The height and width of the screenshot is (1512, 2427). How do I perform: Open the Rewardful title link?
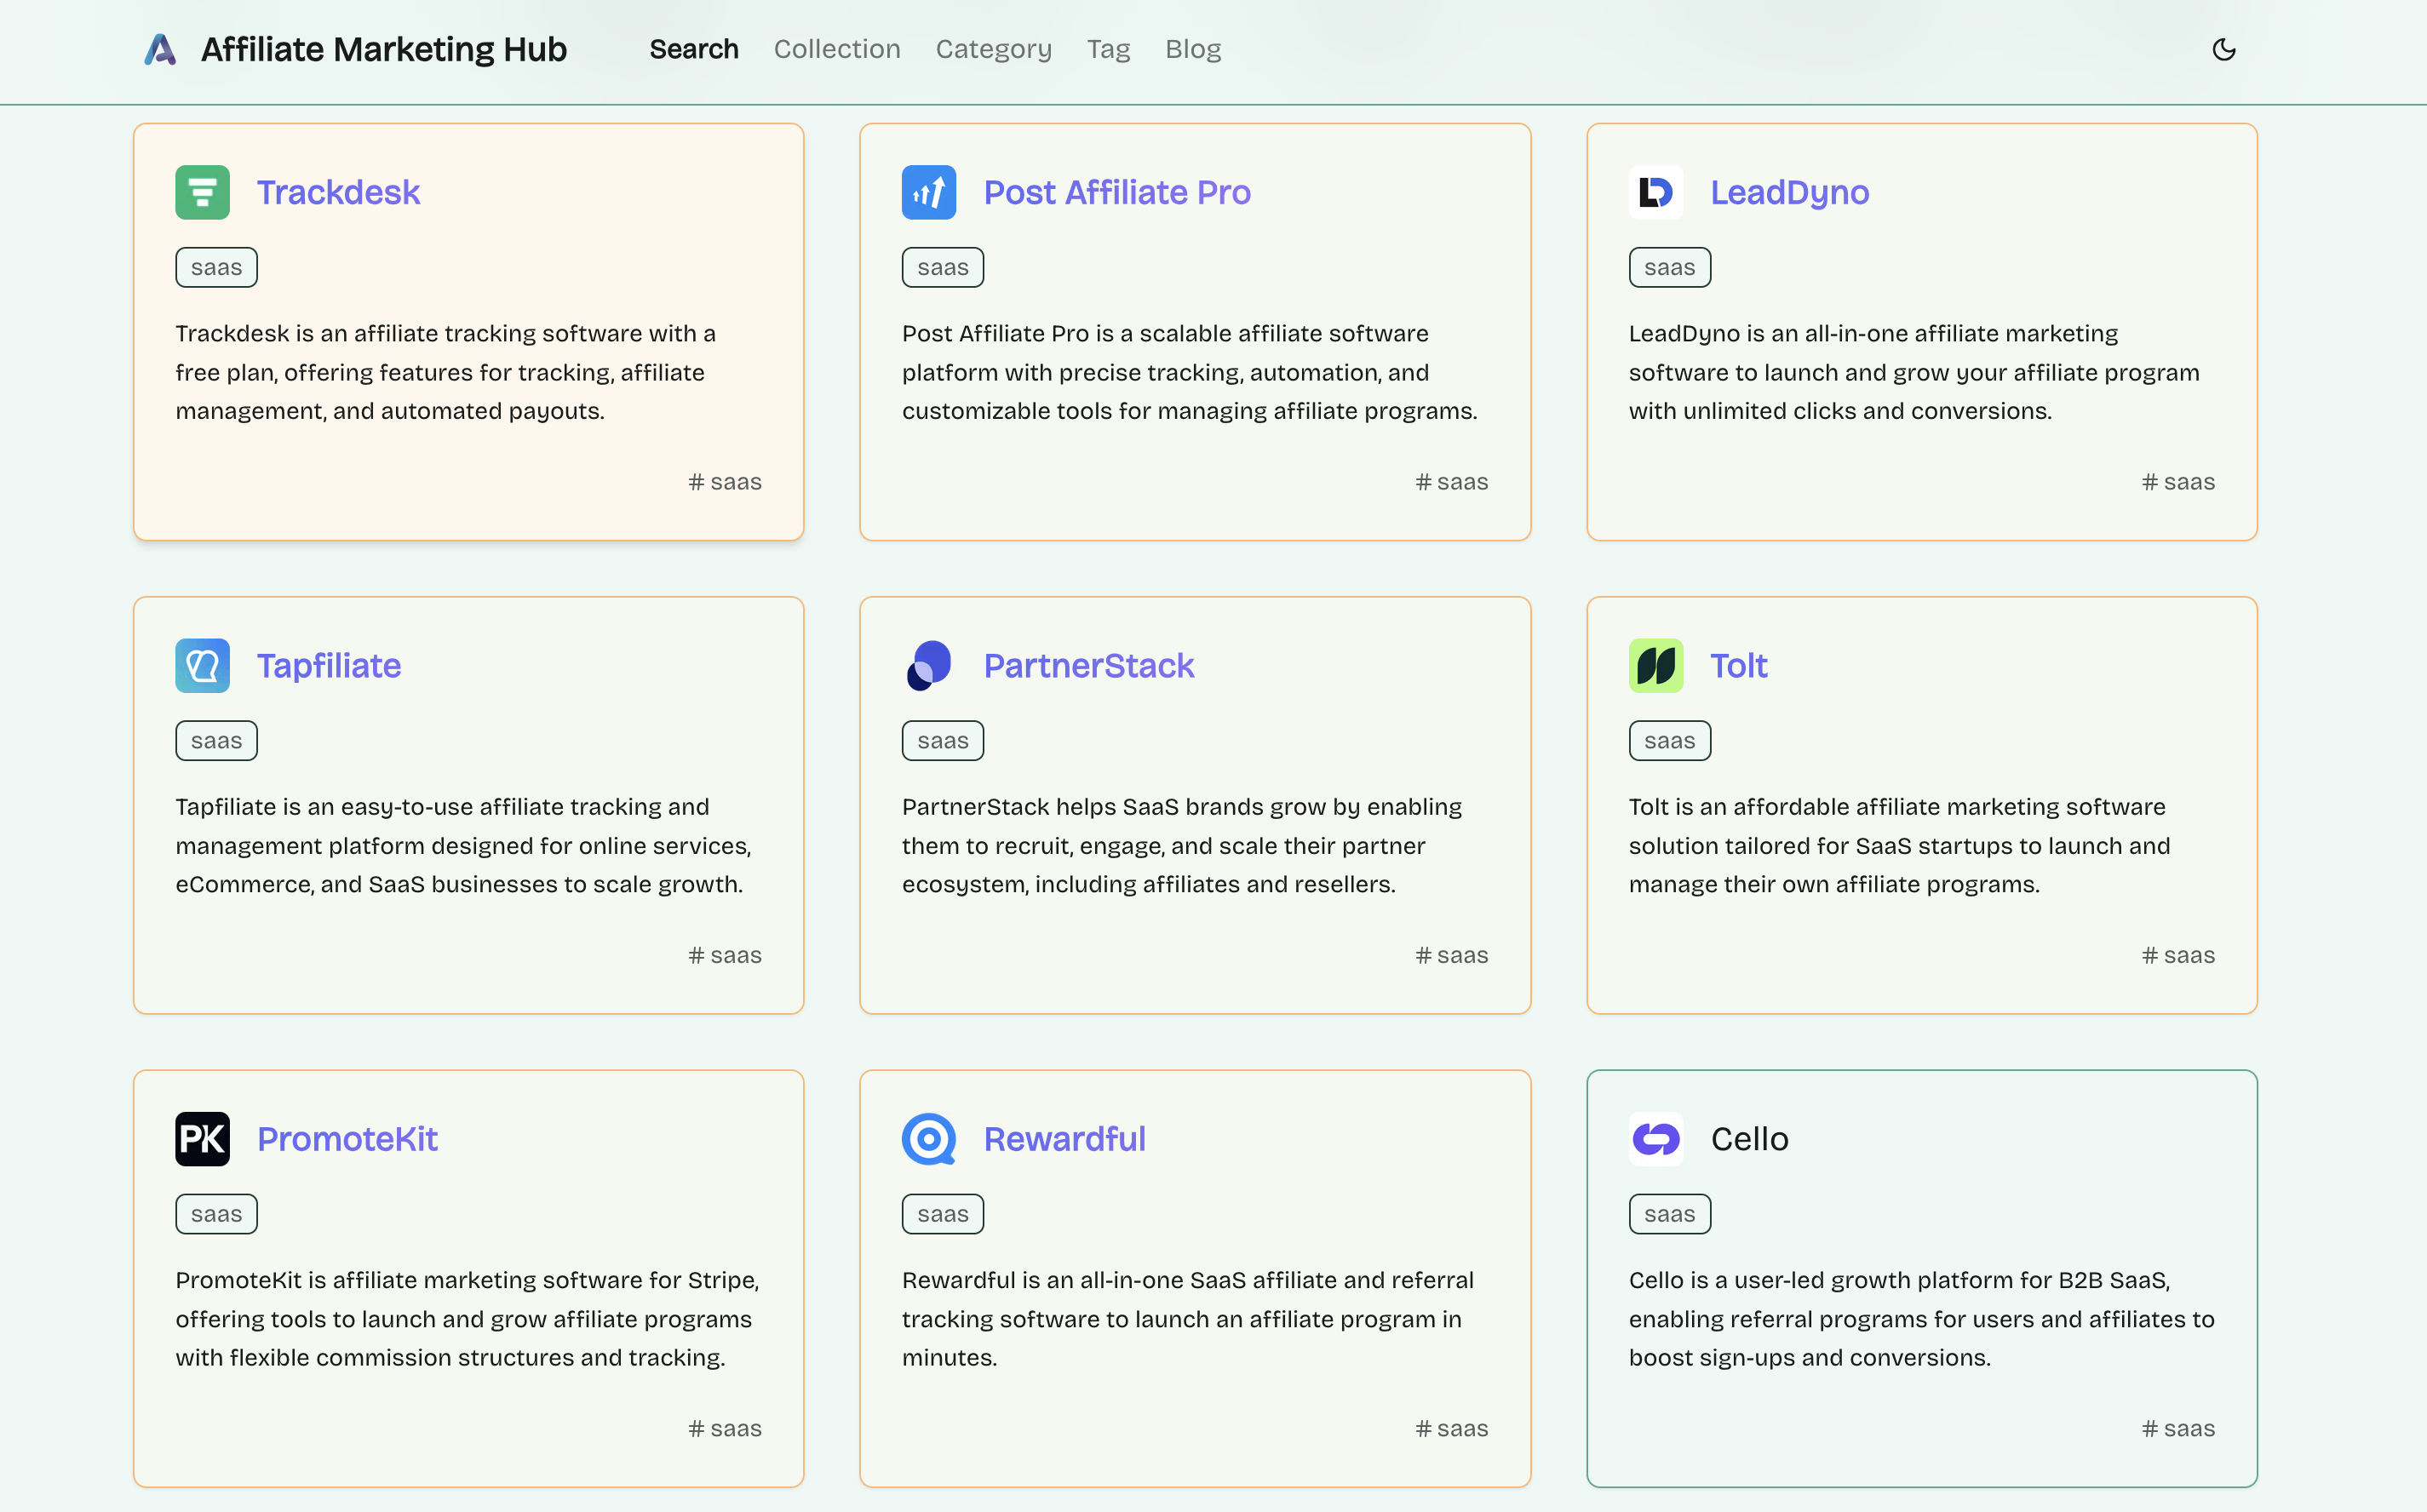pos(1064,1138)
